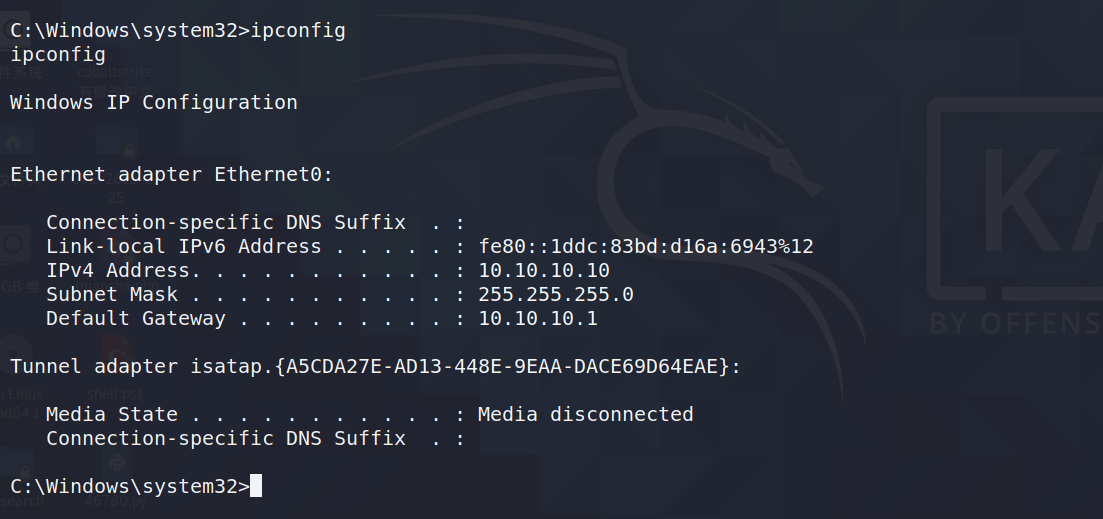Click the 'Ethernet adapter Ethernet0:' line
Screen dimensions: 1103x519
[x=172, y=174]
